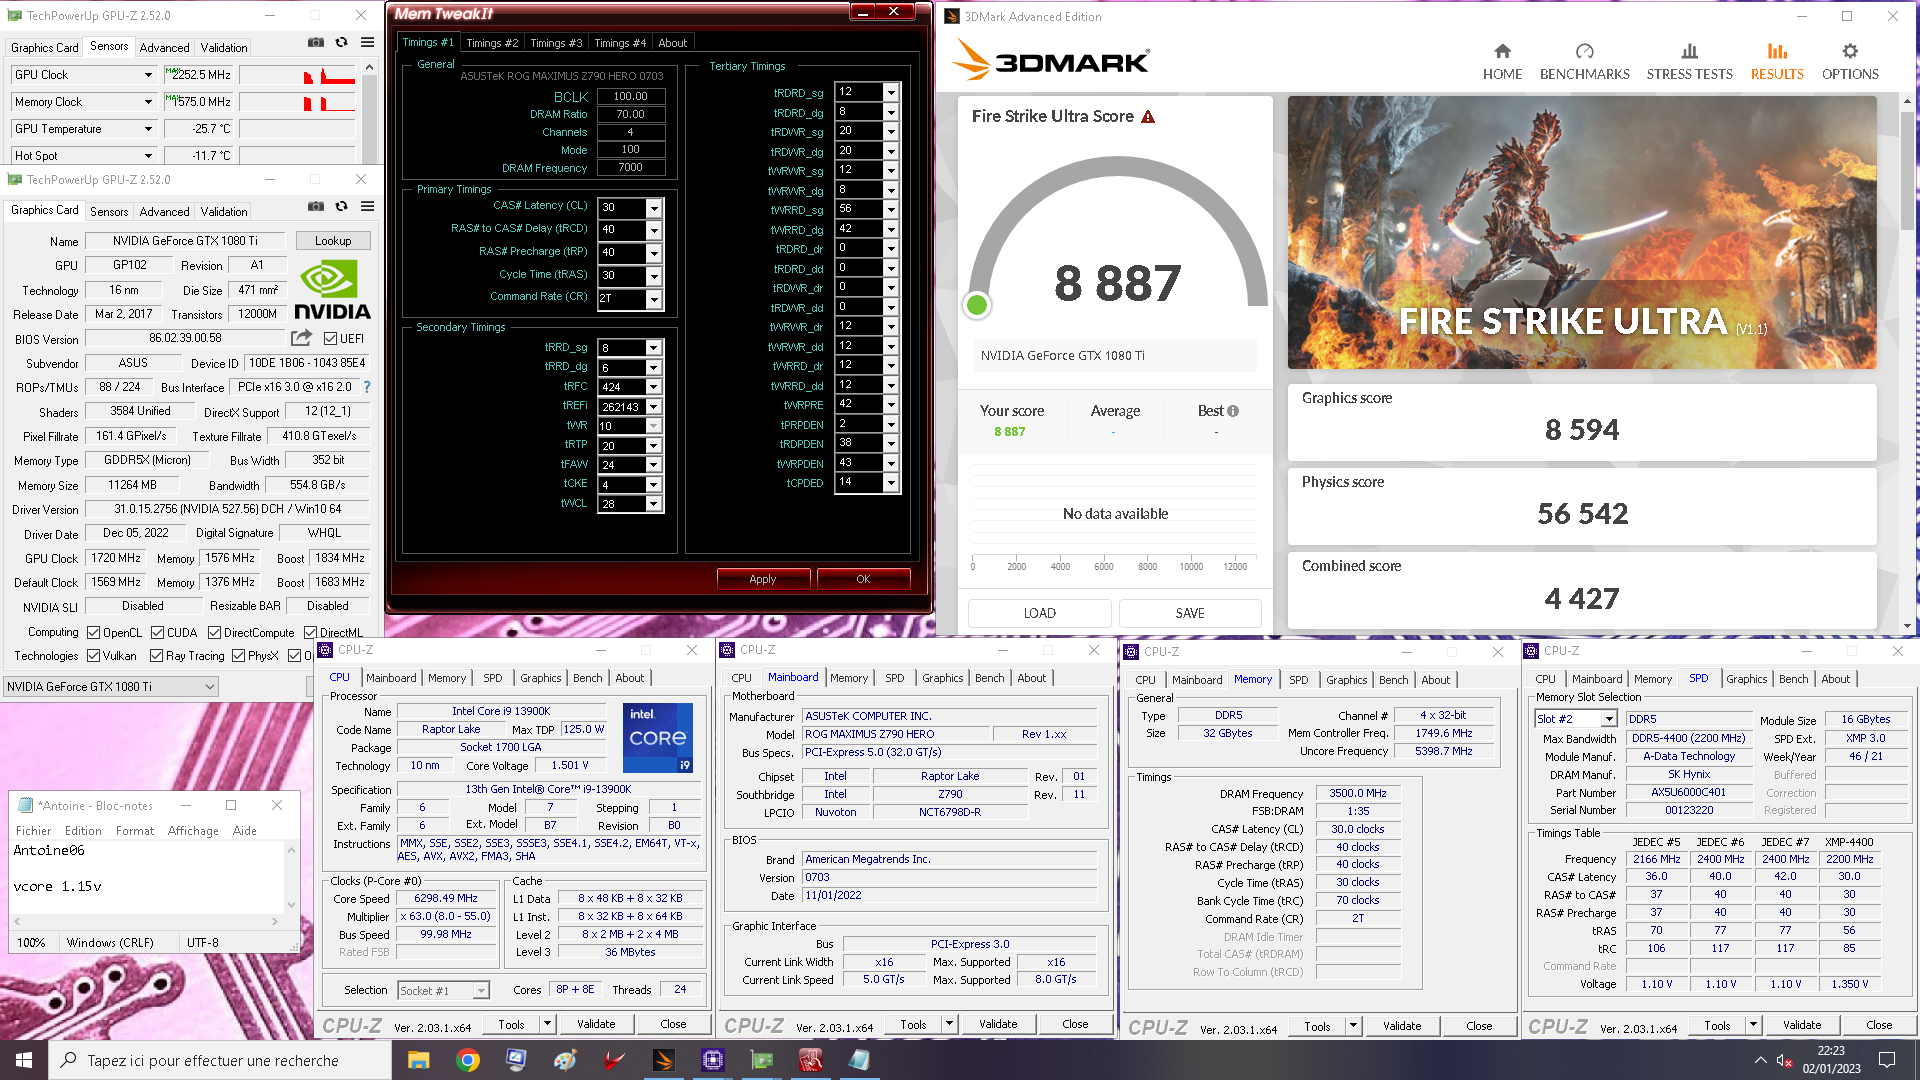Screen dimensions: 1920x1080
Task: Open hamburger menu in GPU-Z Graphics Card window
Action: 368,207
